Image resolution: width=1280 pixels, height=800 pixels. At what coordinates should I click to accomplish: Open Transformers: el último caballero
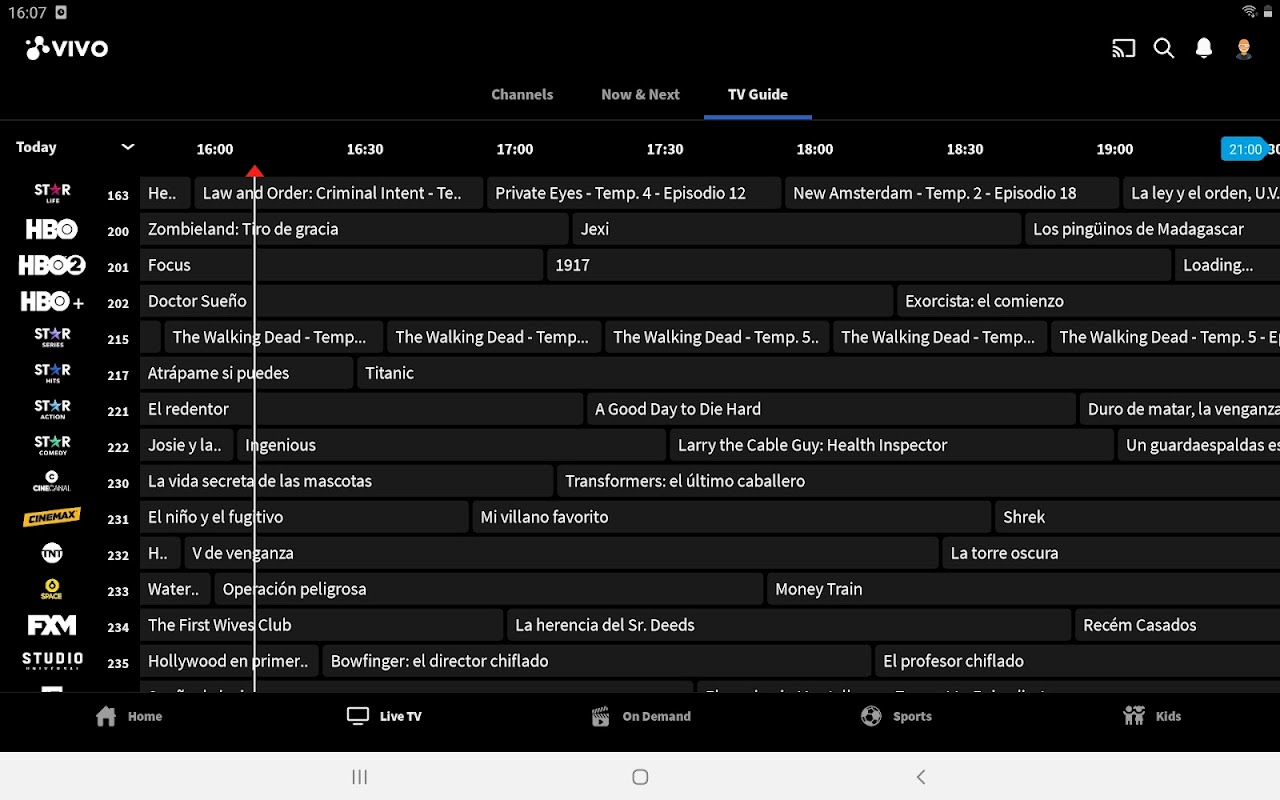click(918, 481)
